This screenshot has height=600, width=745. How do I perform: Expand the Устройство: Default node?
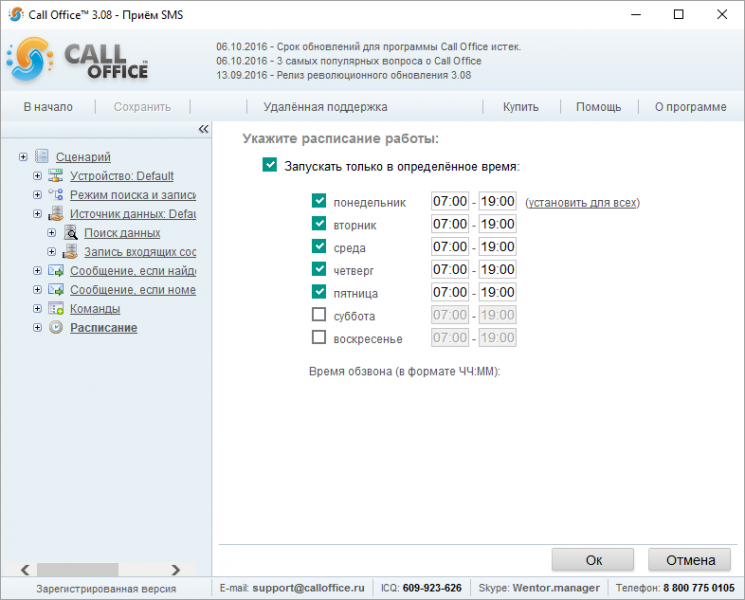coord(37,176)
